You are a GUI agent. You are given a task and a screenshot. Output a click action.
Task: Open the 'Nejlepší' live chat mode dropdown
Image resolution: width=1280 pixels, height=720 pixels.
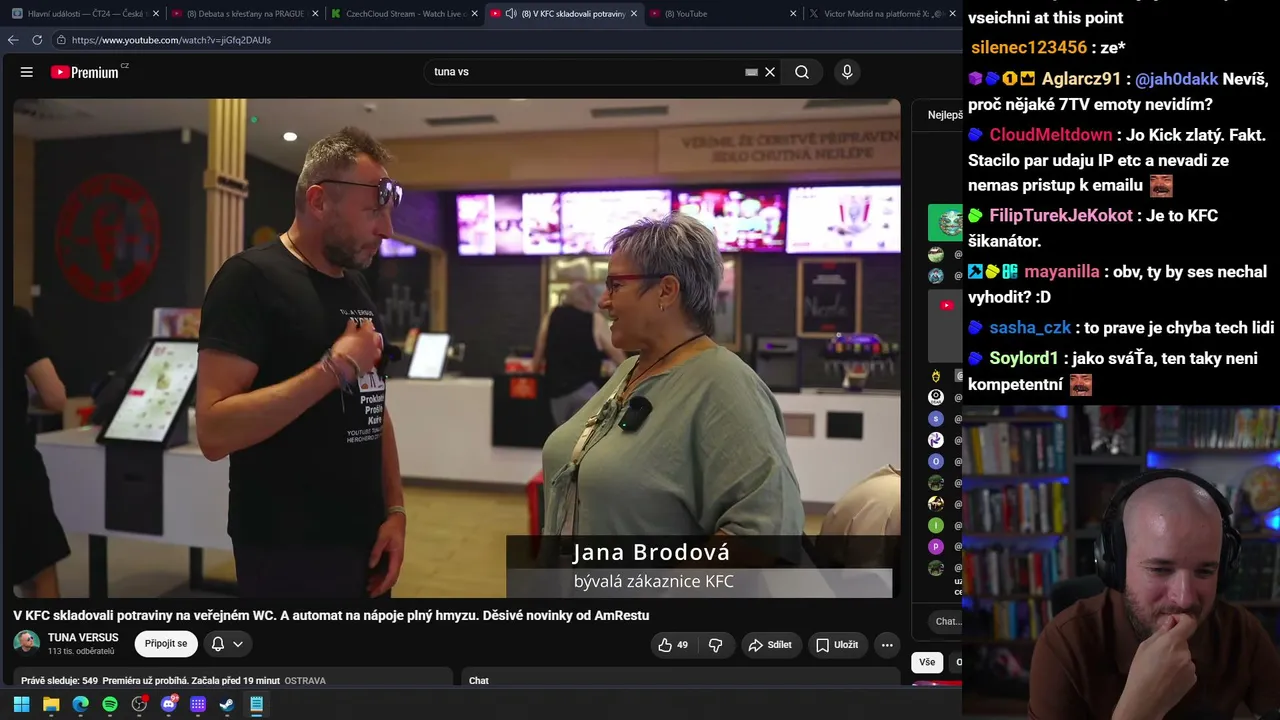click(945, 115)
